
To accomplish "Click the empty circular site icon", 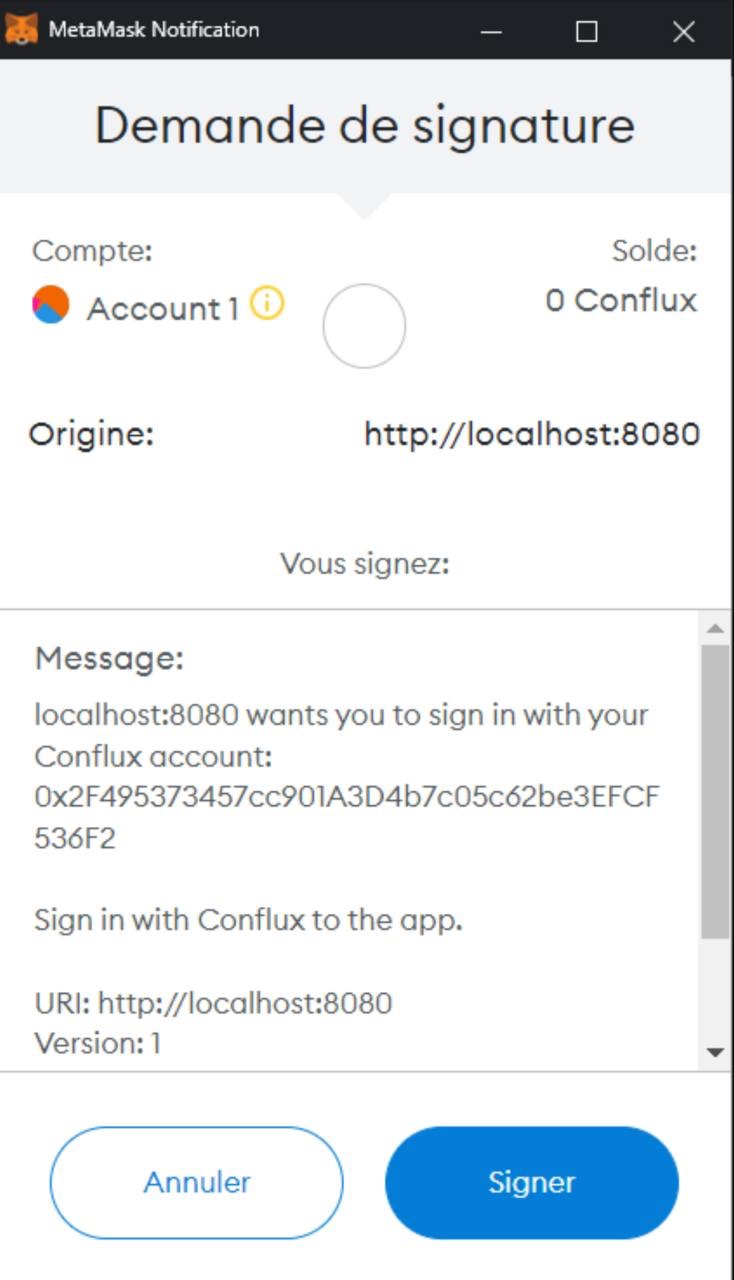I will (364, 326).
